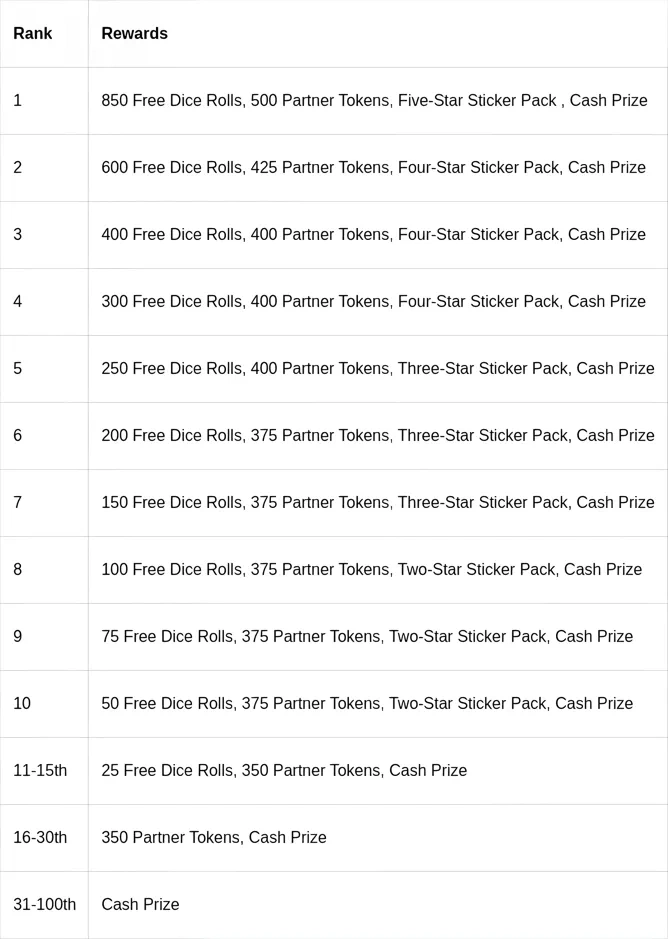668x939 pixels.
Task: Click the 300 Free Dice Rolls rewards cell
Action: [373, 302]
